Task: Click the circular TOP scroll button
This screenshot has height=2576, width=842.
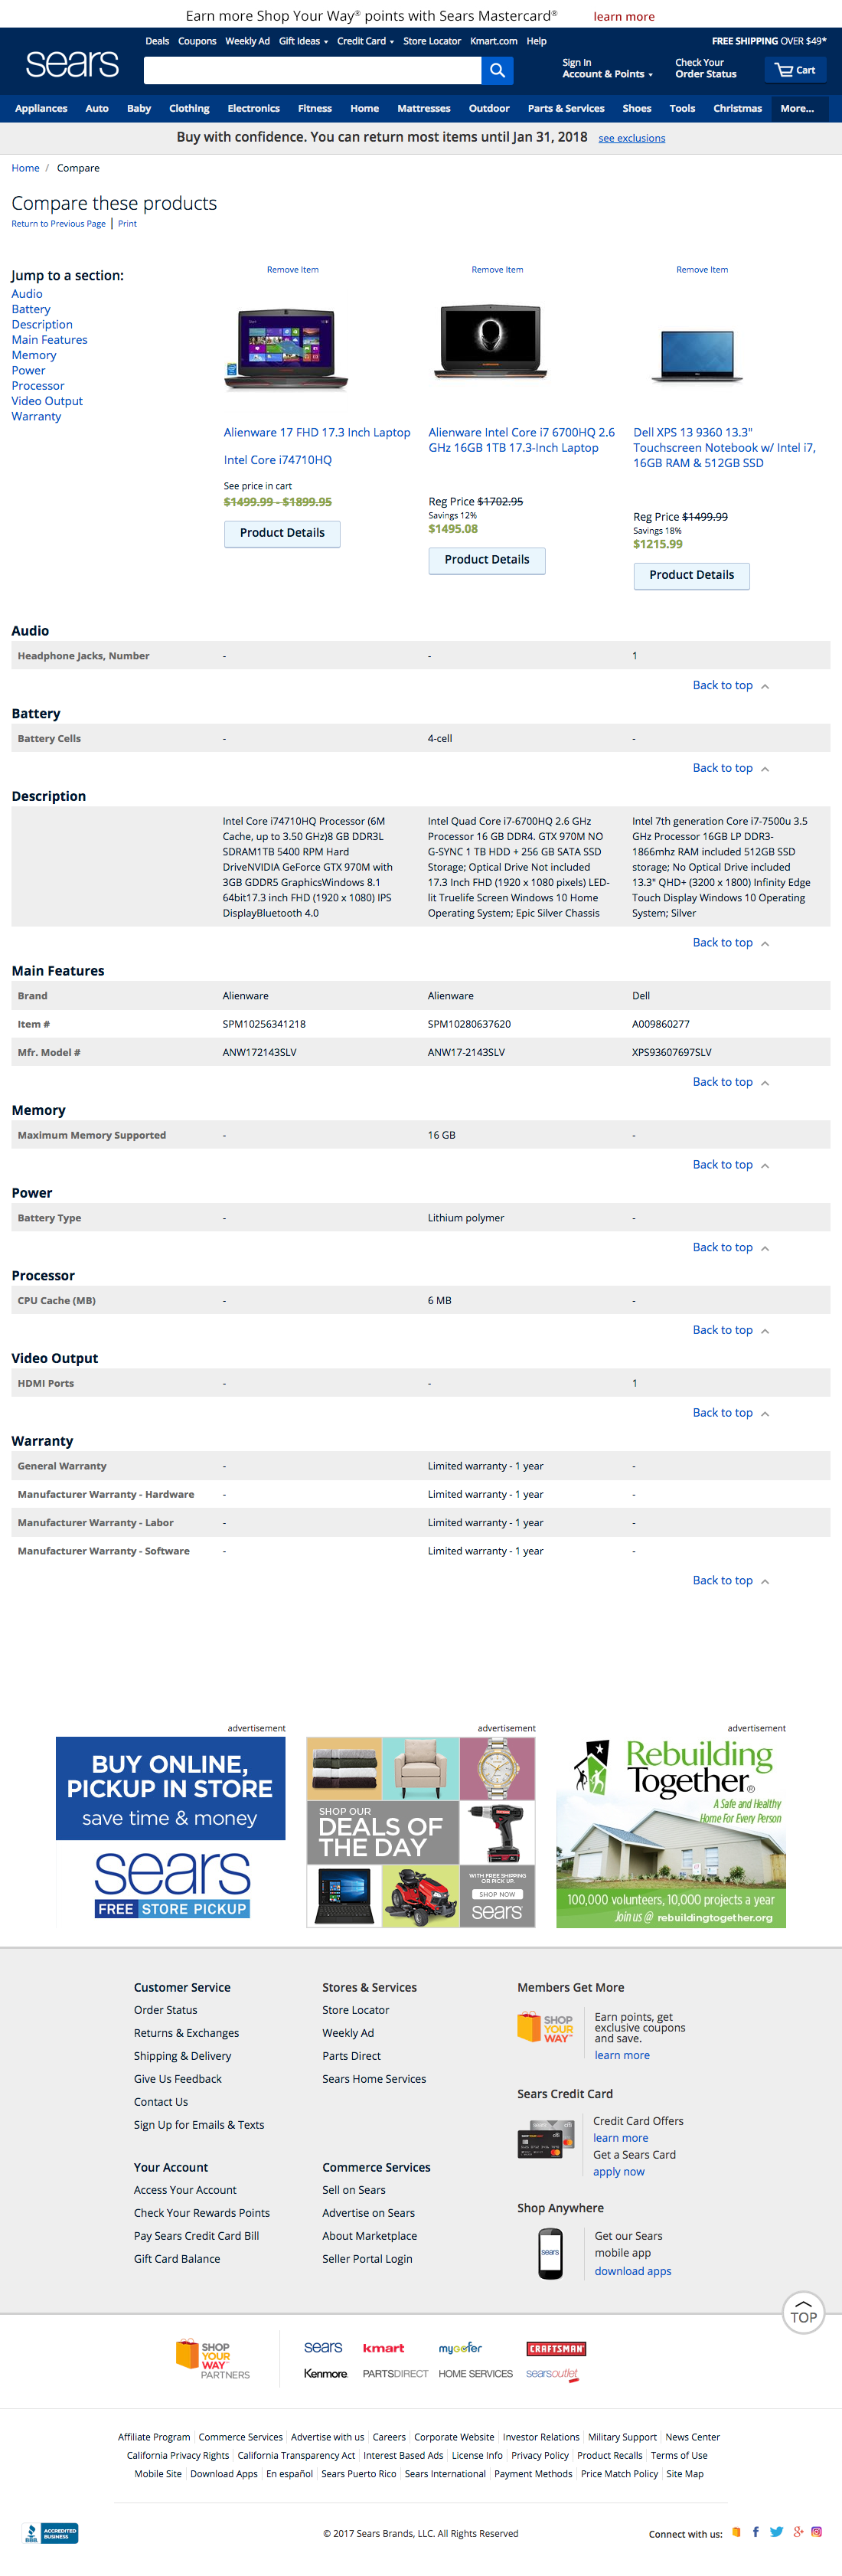Action: pyautogui.click(x=803, y=2312)
